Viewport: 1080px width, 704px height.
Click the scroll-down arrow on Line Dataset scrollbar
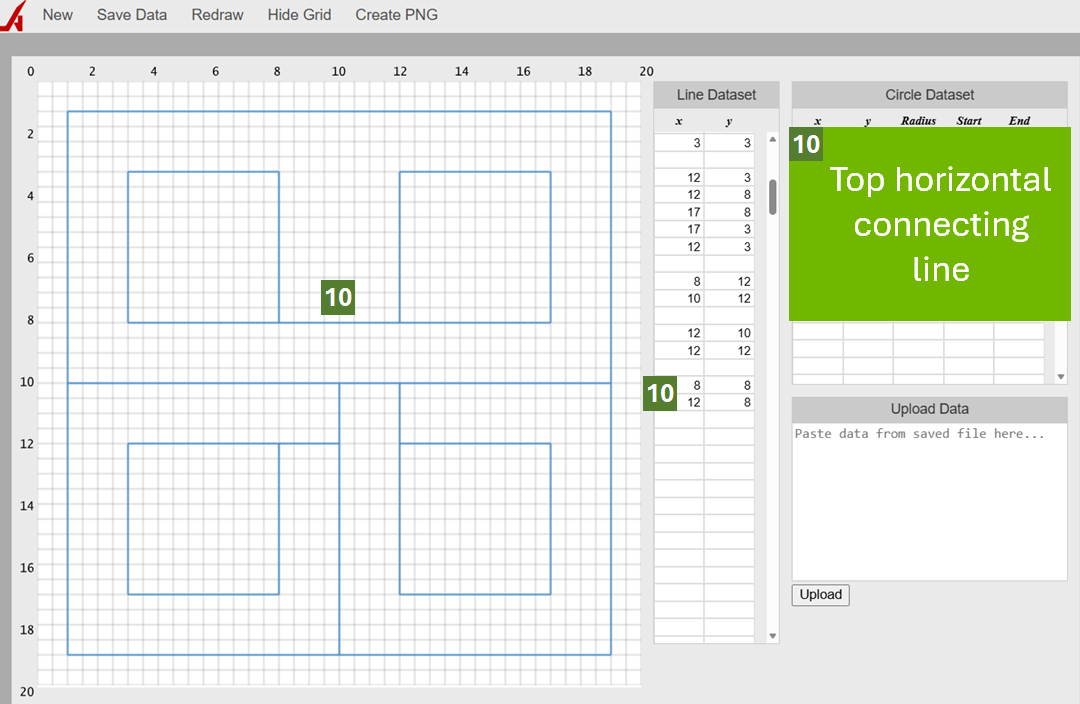771,635
